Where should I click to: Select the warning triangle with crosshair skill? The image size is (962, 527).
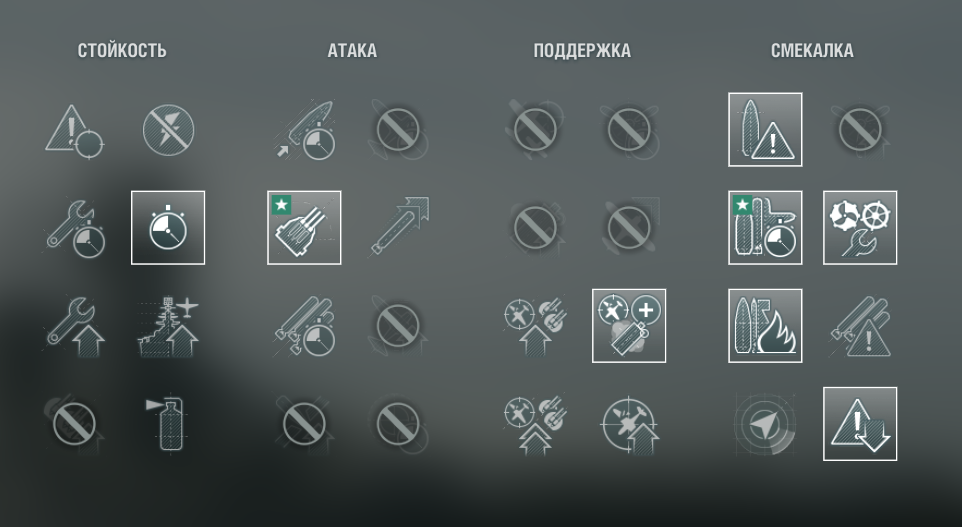[x=74, y=129]
